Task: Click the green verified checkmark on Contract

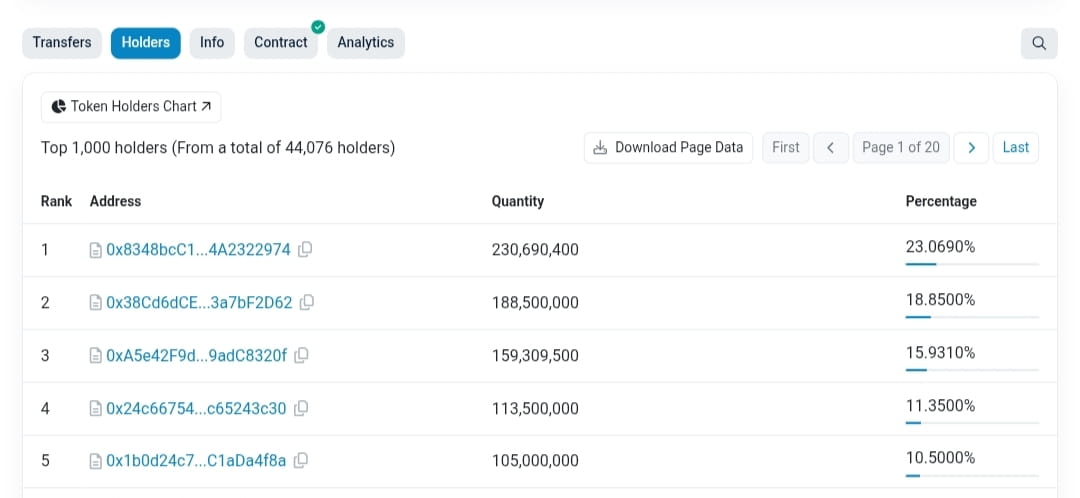Action: coord(318,27)
